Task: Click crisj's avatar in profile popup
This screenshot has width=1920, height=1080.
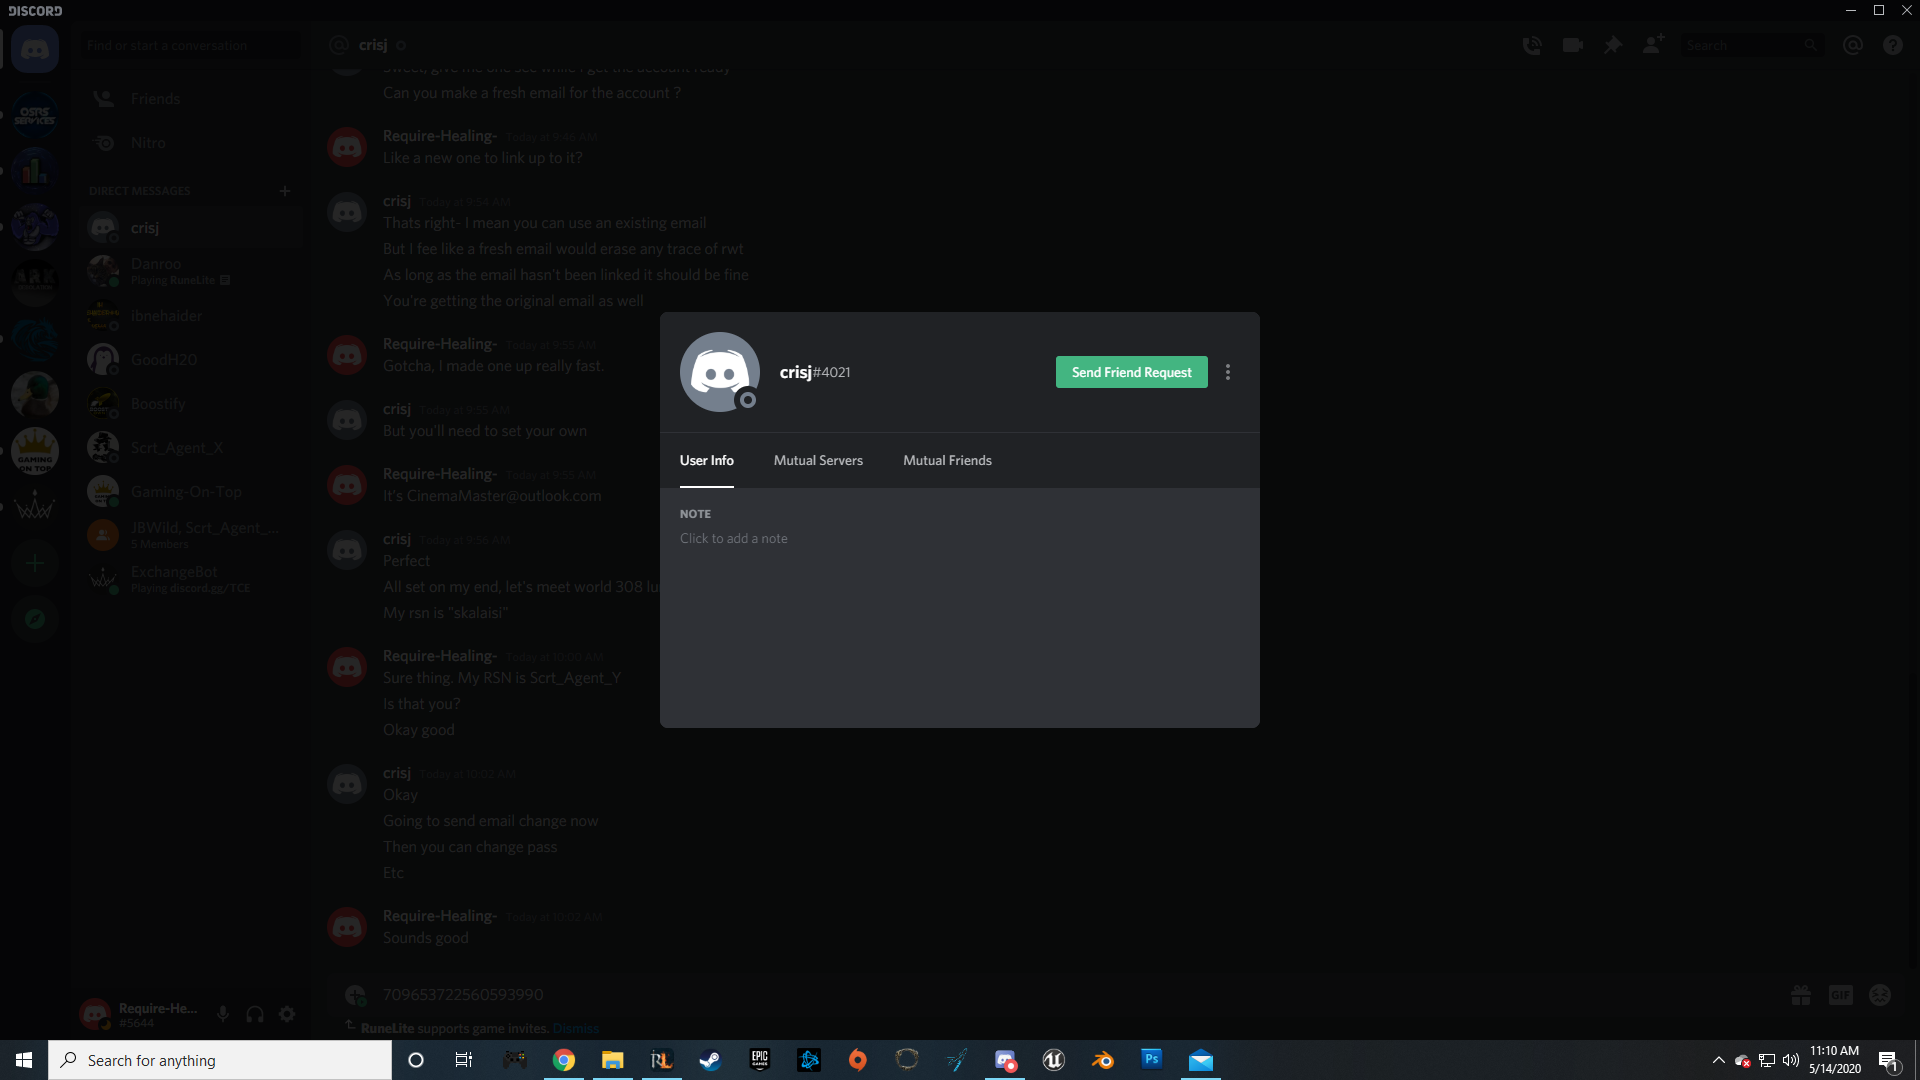Action: (x=719, y=372)
